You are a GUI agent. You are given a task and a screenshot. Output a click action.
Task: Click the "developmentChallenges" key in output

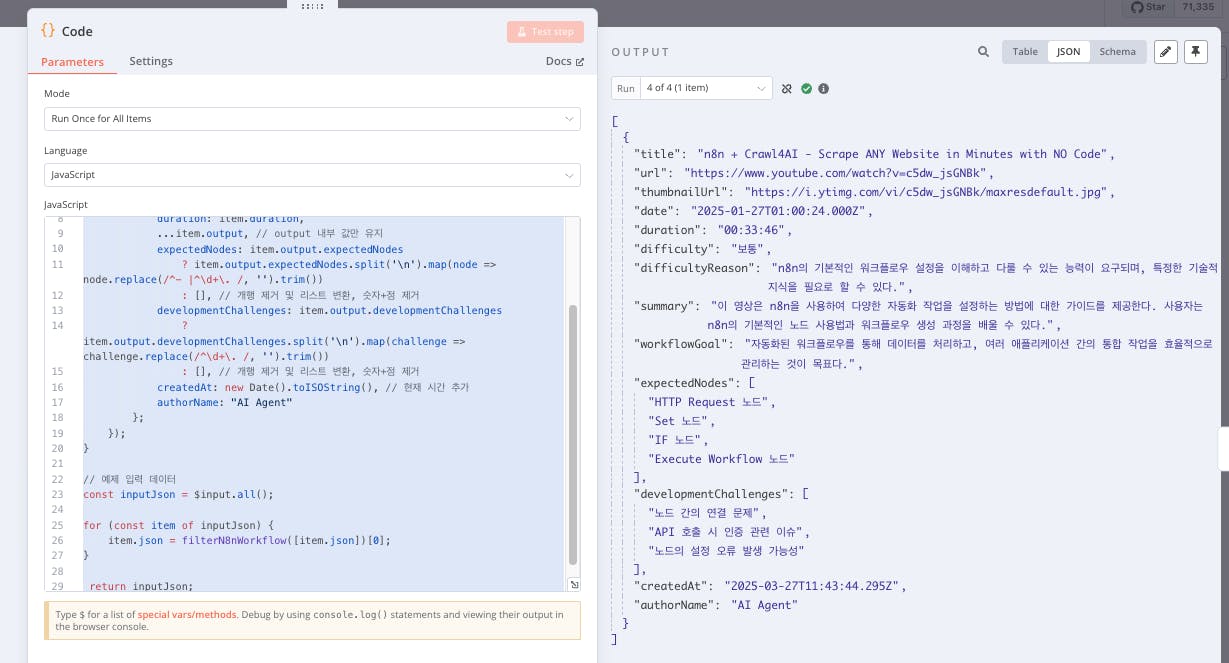[712, 494]
